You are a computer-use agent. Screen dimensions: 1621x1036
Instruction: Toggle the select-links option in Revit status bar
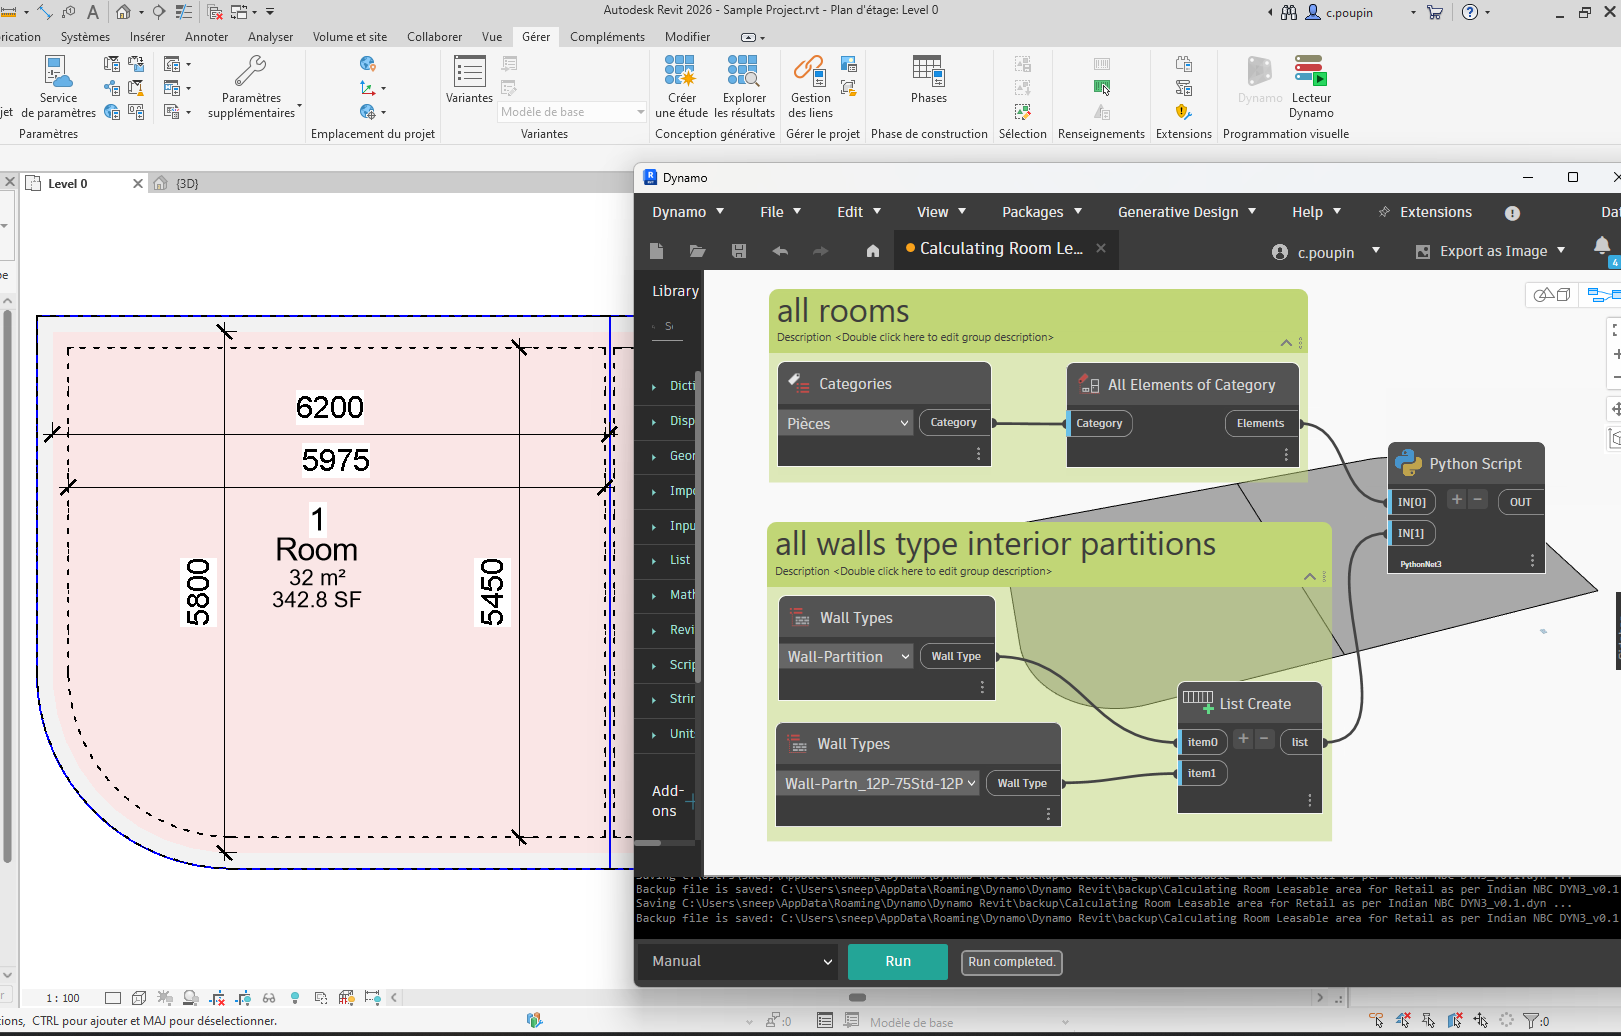[1377, 1020]
